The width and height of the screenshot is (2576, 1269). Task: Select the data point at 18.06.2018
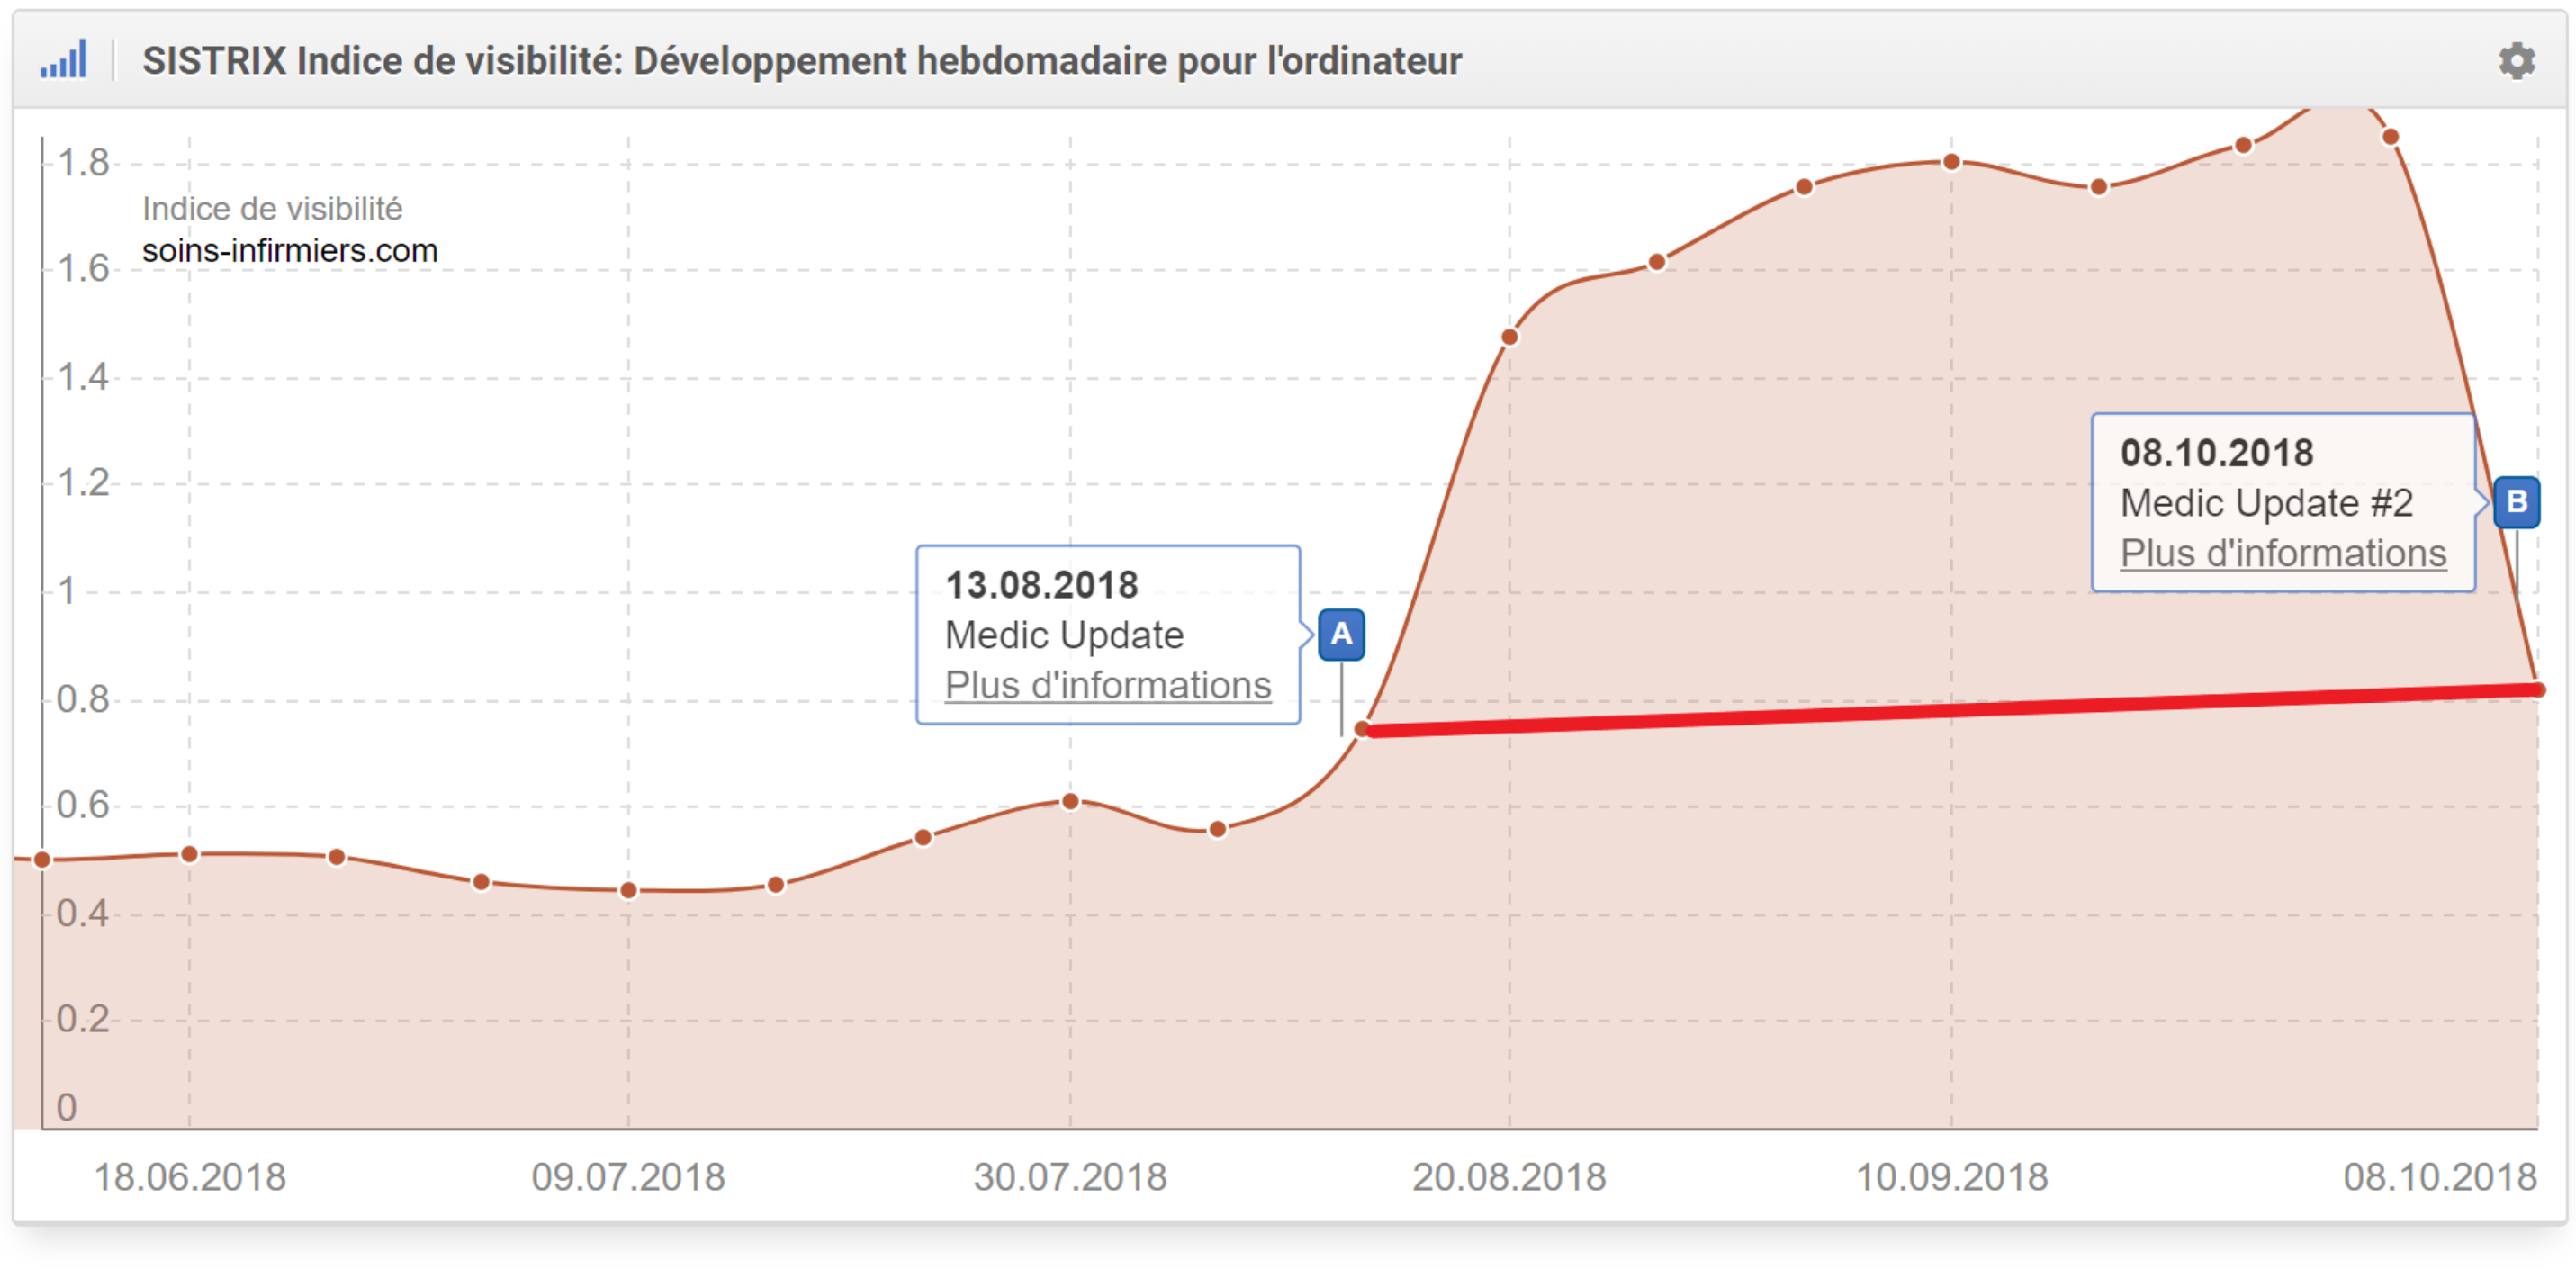189,854
